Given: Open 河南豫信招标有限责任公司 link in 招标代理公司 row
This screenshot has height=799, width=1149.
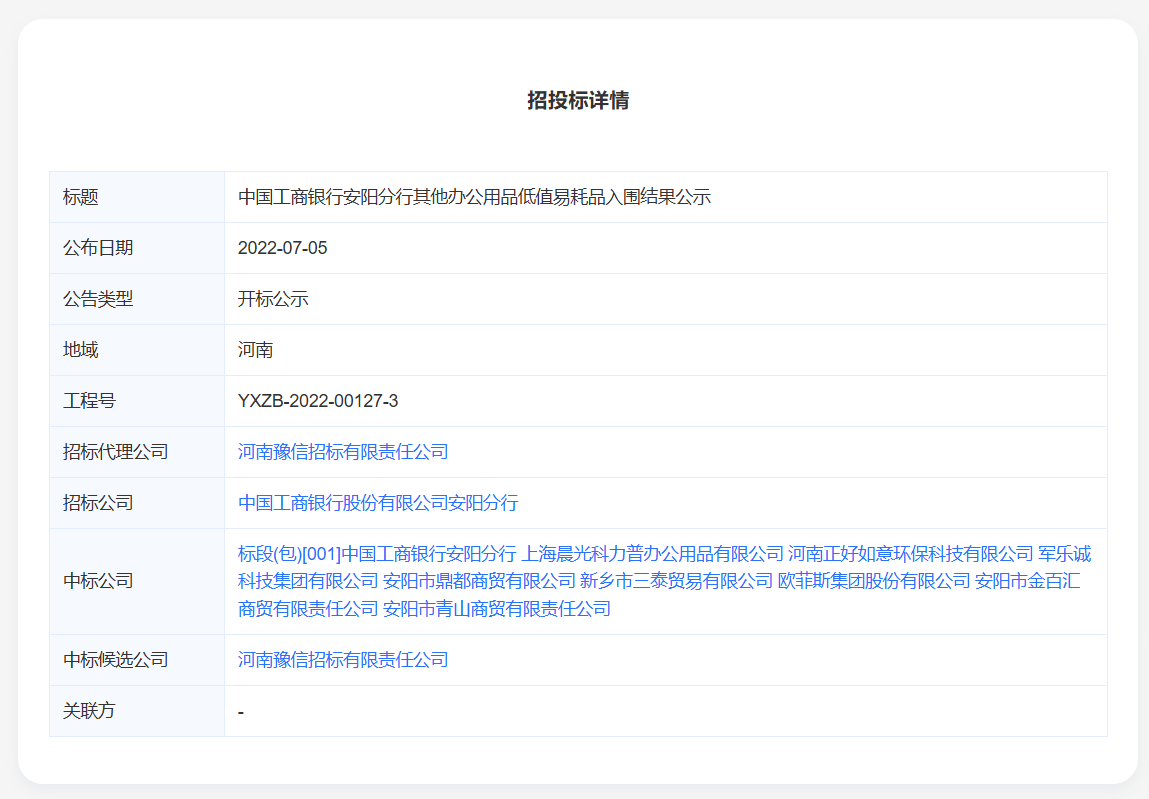Looking at the screenshot, I should click(343, 452).
